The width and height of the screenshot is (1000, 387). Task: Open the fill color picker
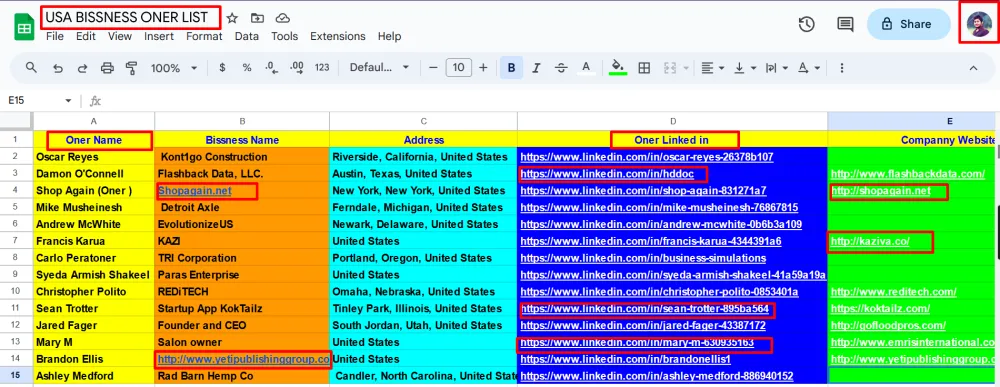(x=617, y=68)
